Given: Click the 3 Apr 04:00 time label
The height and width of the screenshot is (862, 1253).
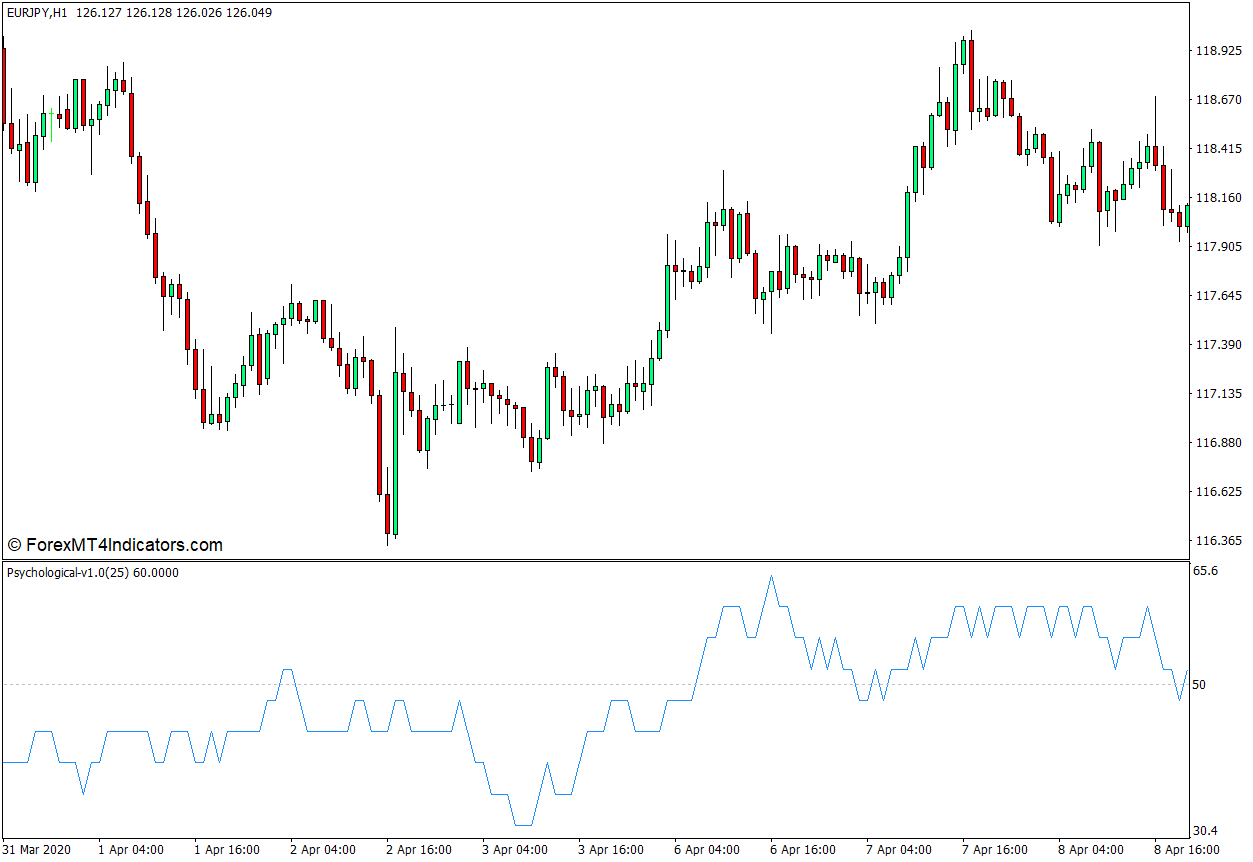Looking at the screenshot, I should tap(514, 850).
